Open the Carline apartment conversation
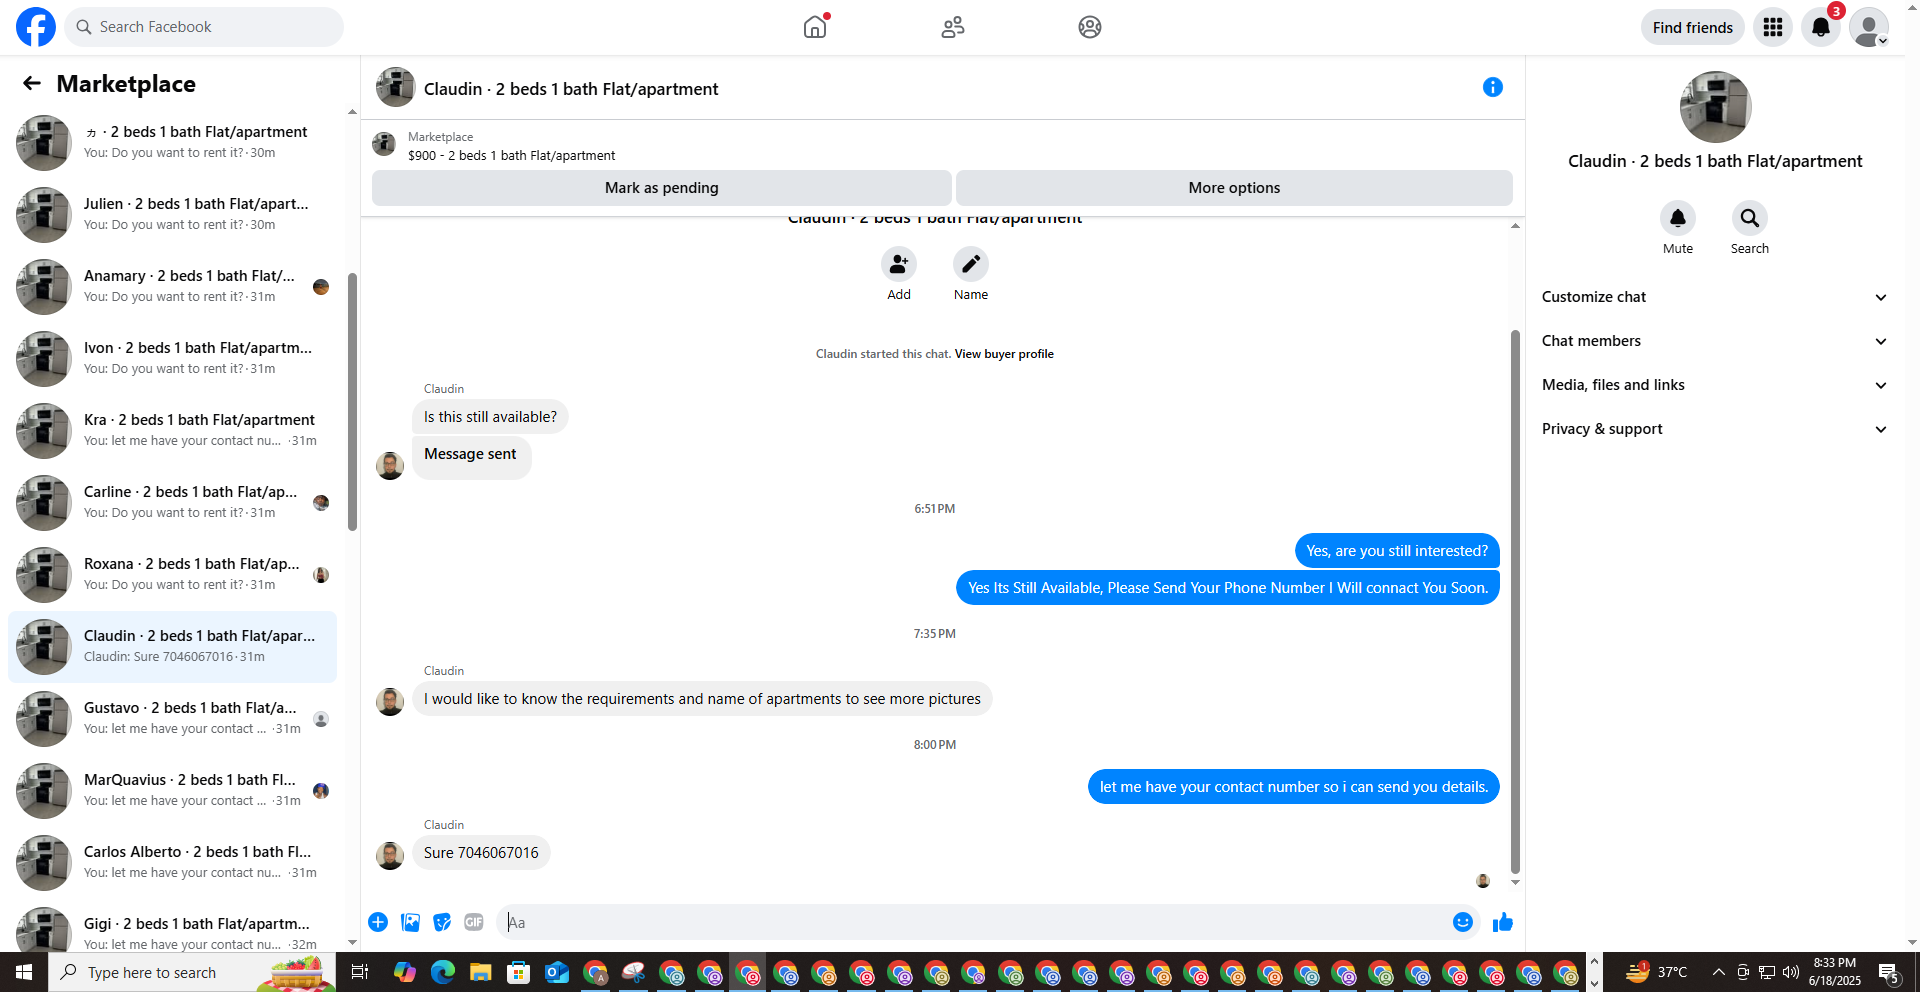1920x992 pixels. (x=172, y=503)
